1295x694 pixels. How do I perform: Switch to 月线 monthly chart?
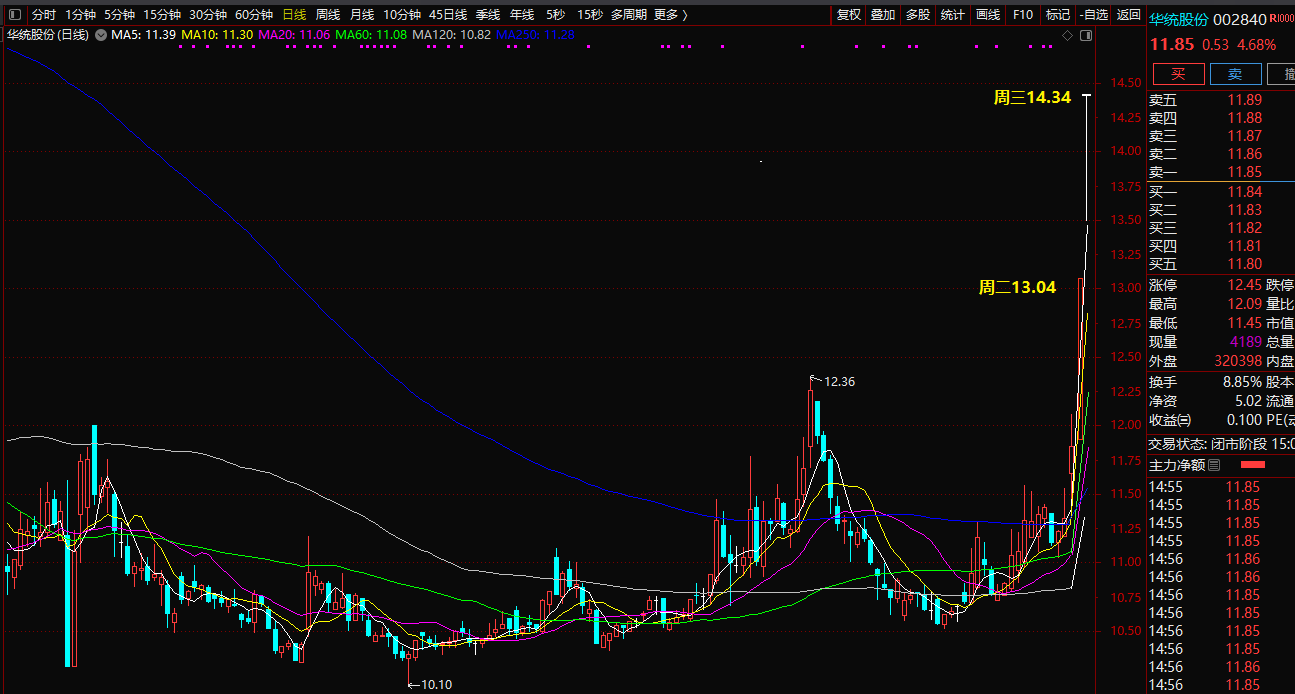click(362, 15)
